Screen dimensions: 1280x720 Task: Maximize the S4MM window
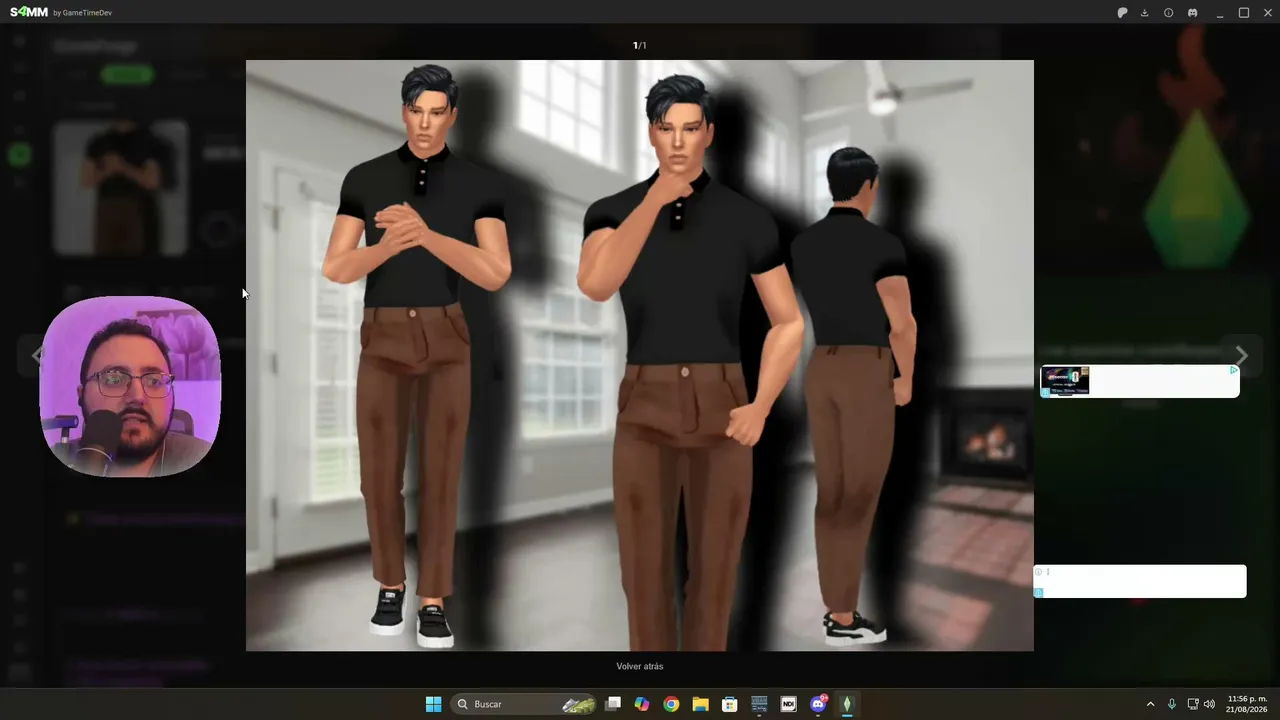(x=1244, y=13)
